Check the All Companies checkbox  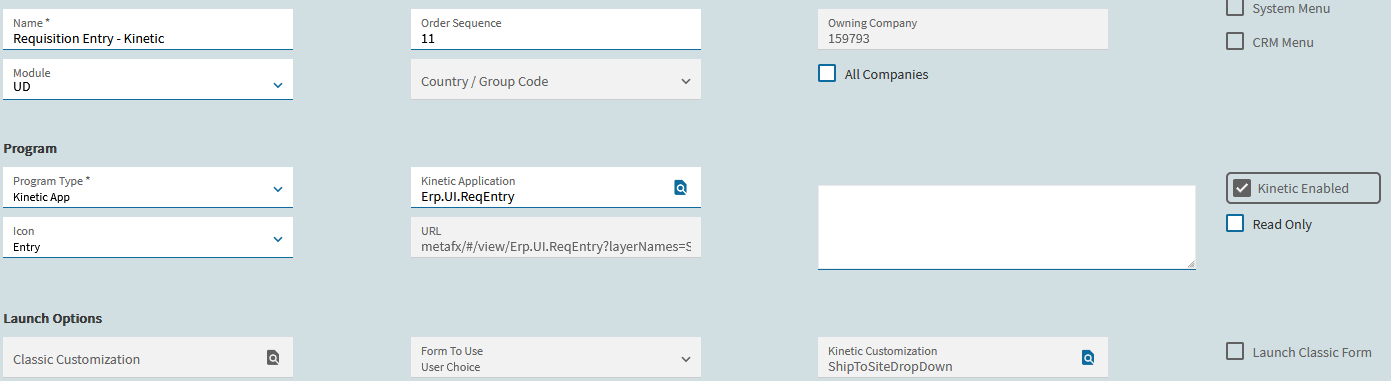click(827, 73)
